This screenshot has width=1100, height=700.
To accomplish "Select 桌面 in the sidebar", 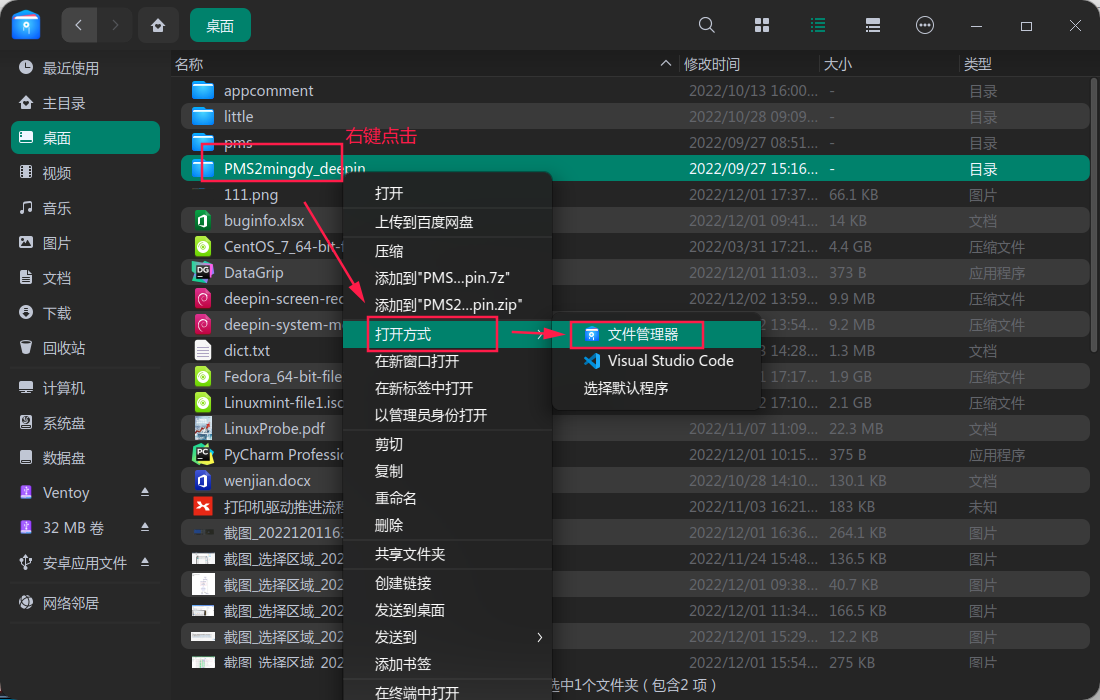I will (86, 137).
